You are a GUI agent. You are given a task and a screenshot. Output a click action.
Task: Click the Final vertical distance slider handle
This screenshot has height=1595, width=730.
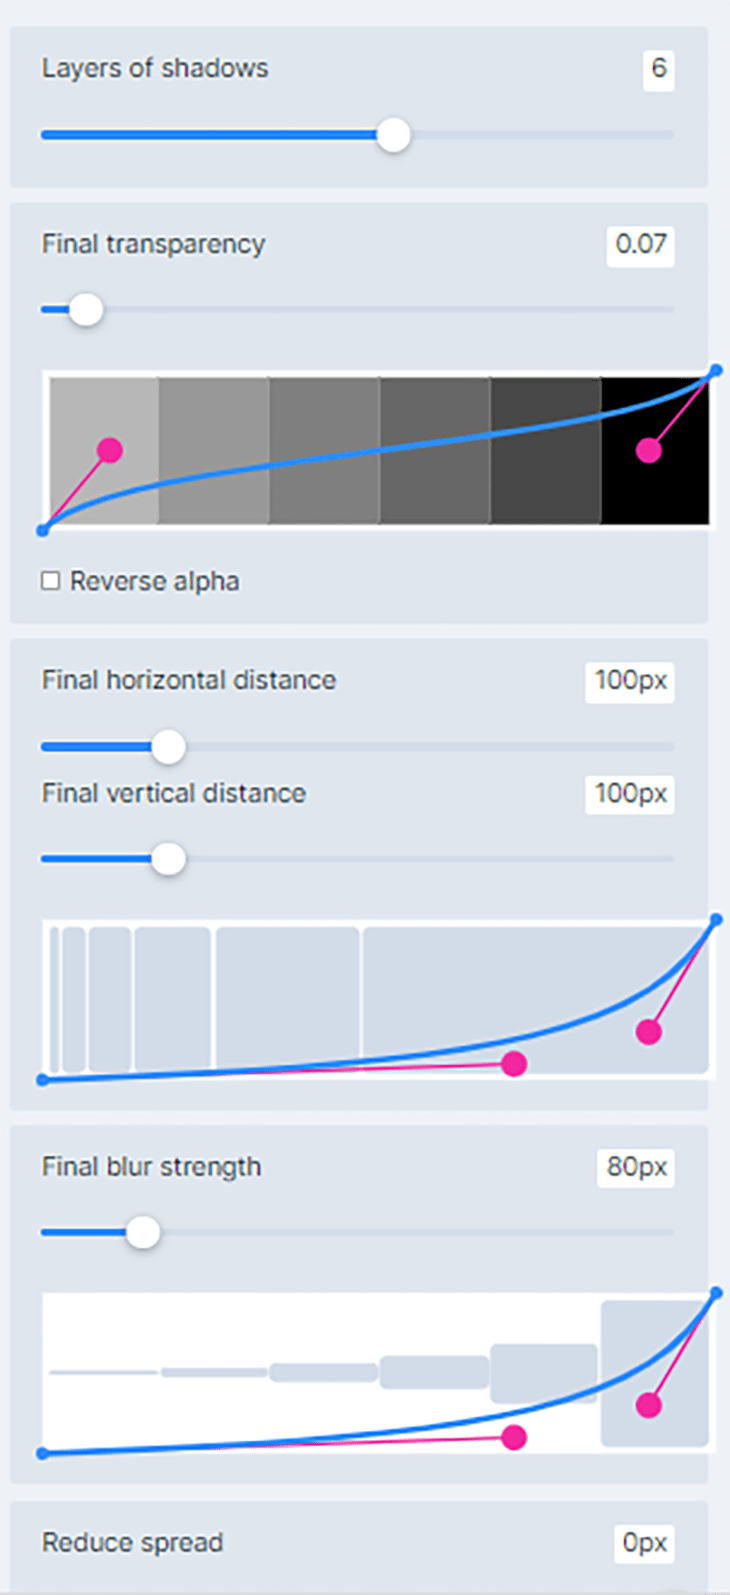point(168,858)
